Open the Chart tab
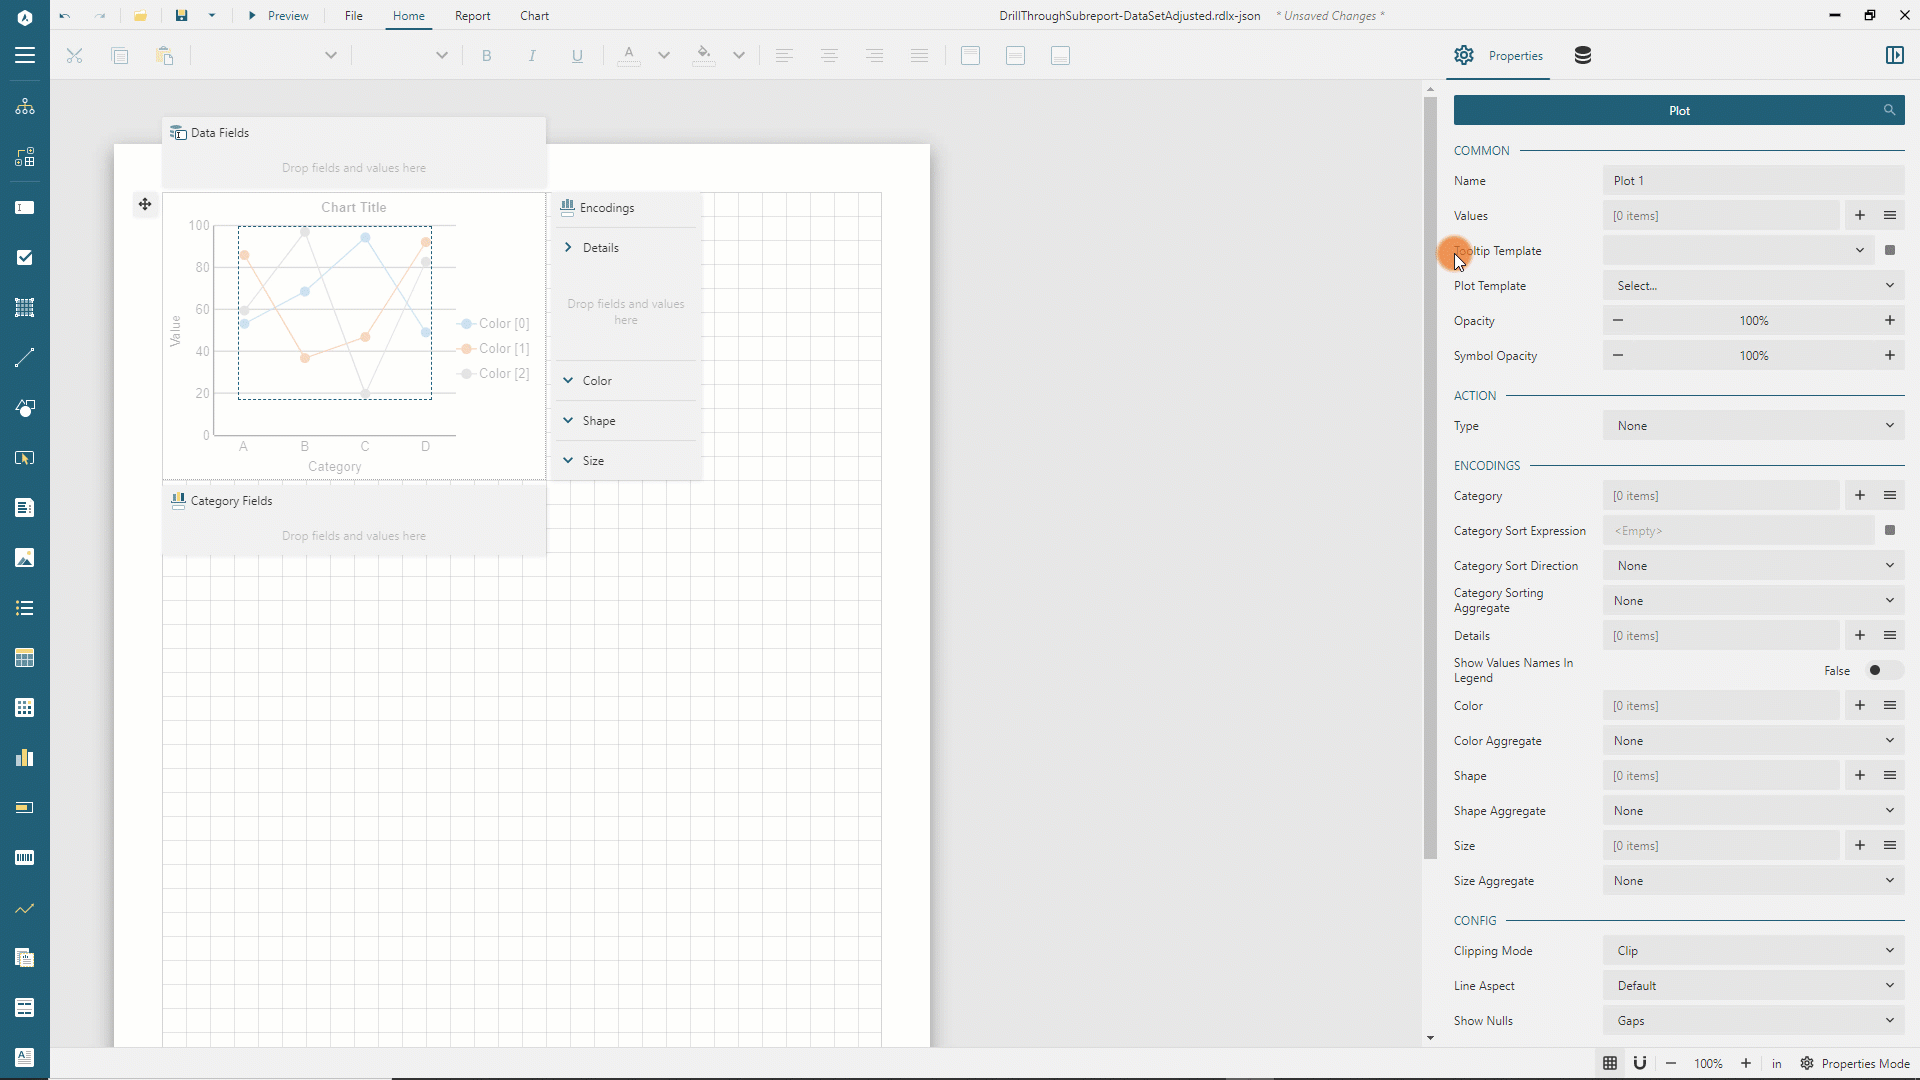 point(534,16)
